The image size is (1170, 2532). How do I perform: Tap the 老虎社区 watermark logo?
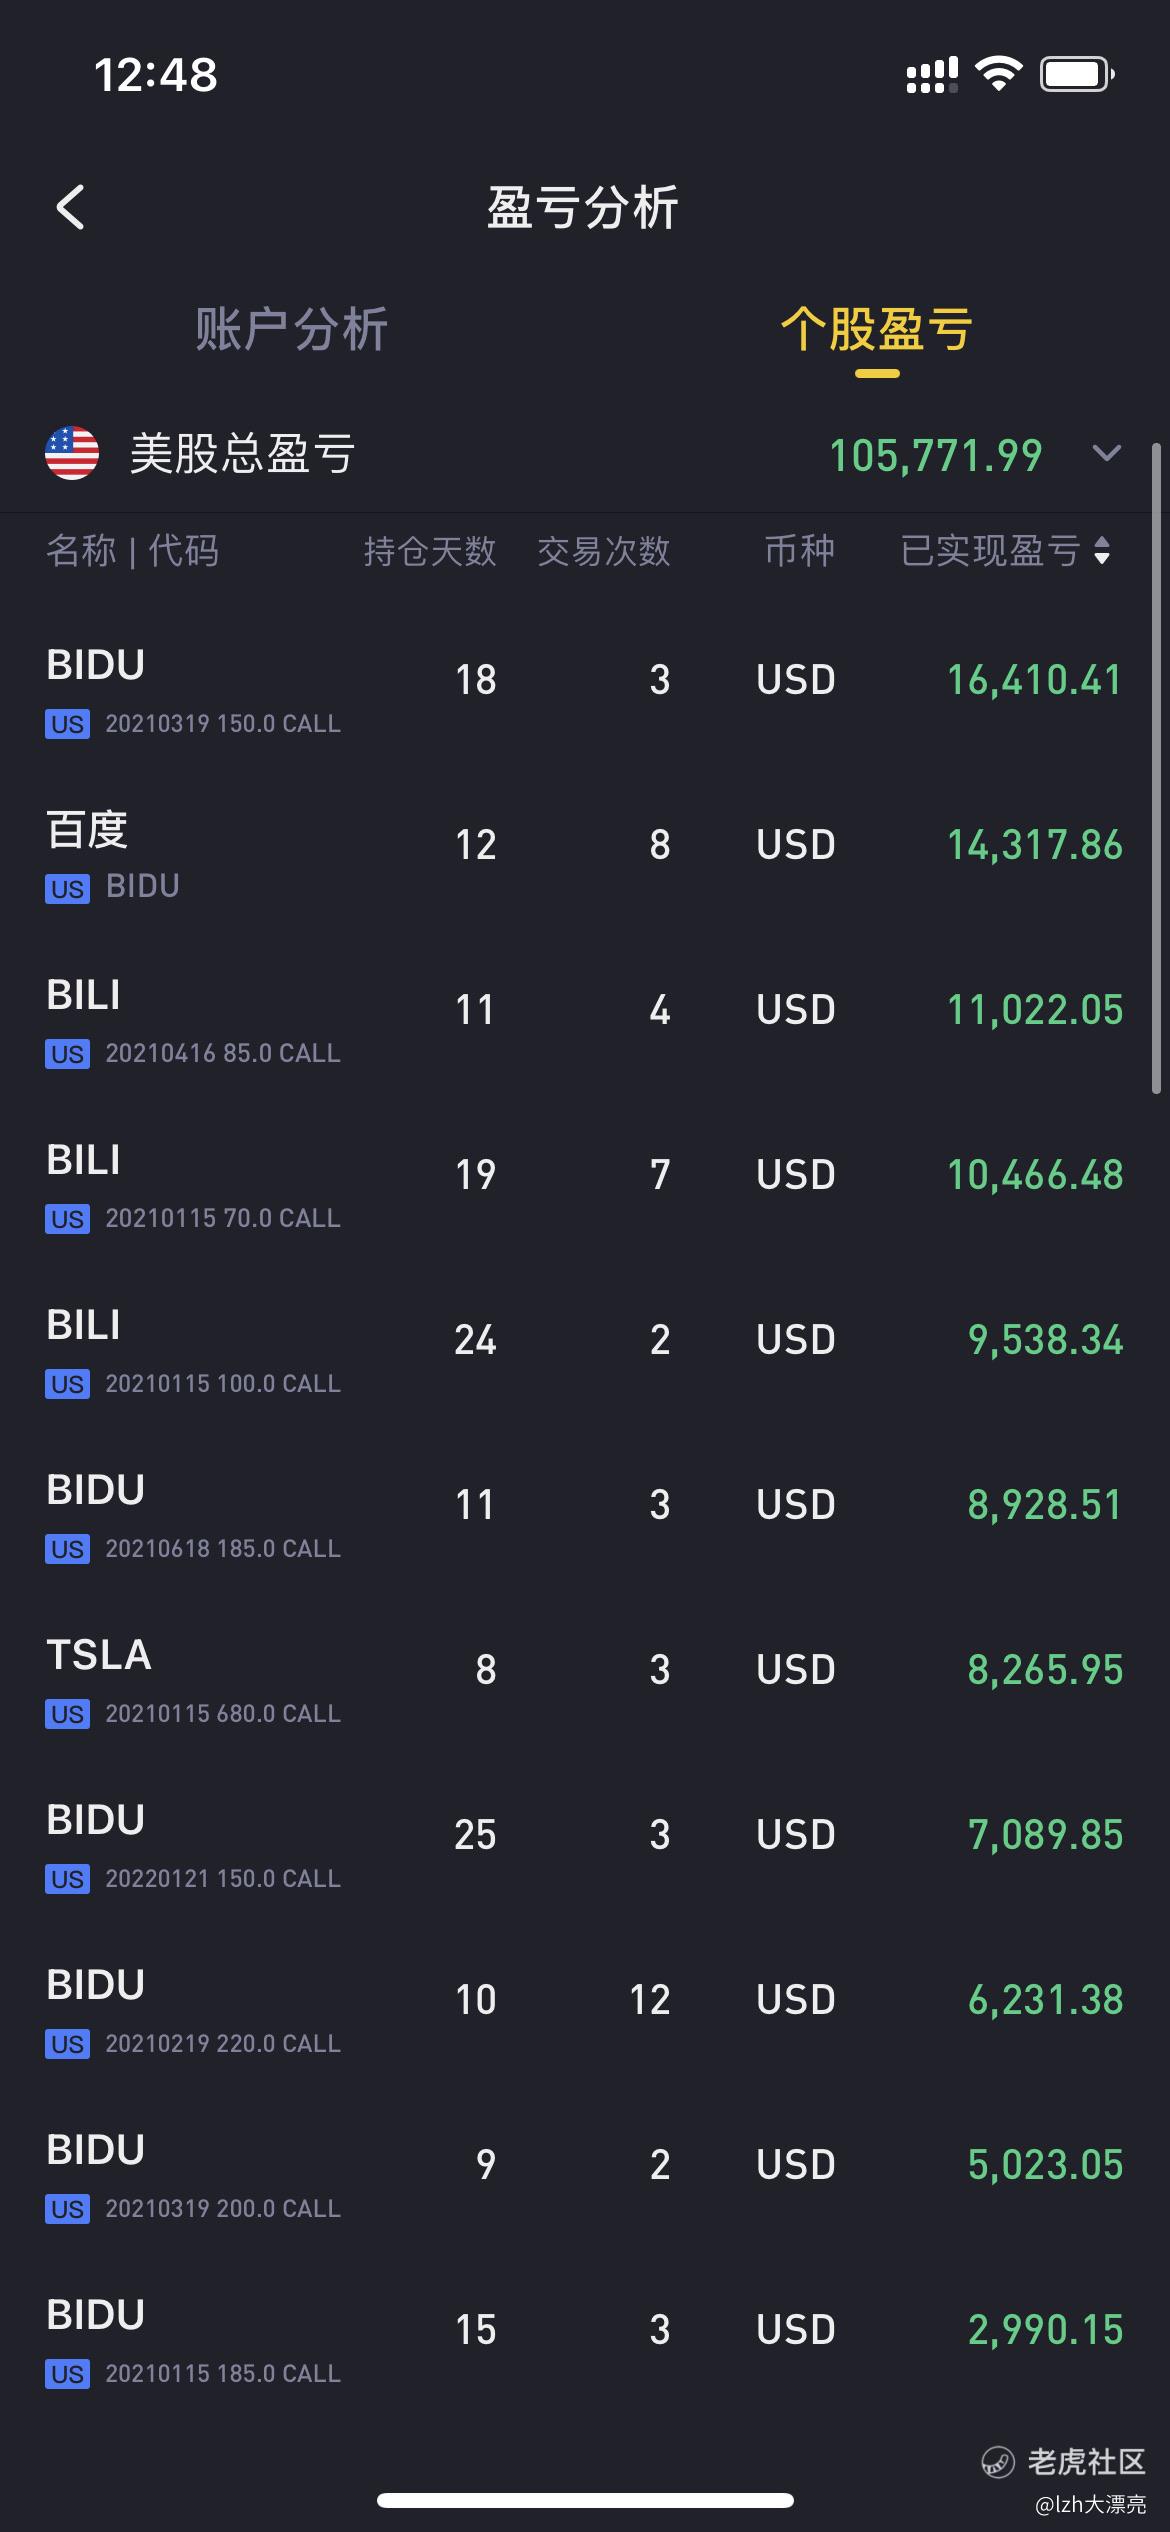[x=998, y=2462]
